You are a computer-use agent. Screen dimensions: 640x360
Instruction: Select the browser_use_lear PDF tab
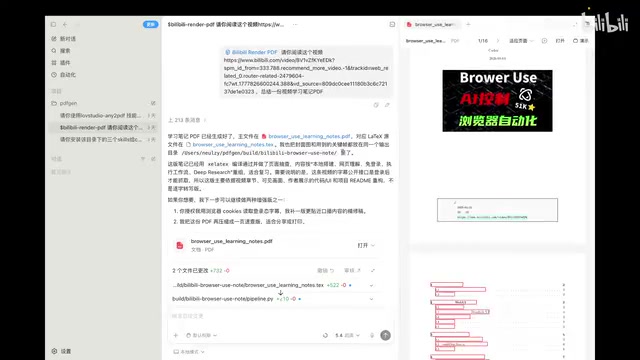432,24
